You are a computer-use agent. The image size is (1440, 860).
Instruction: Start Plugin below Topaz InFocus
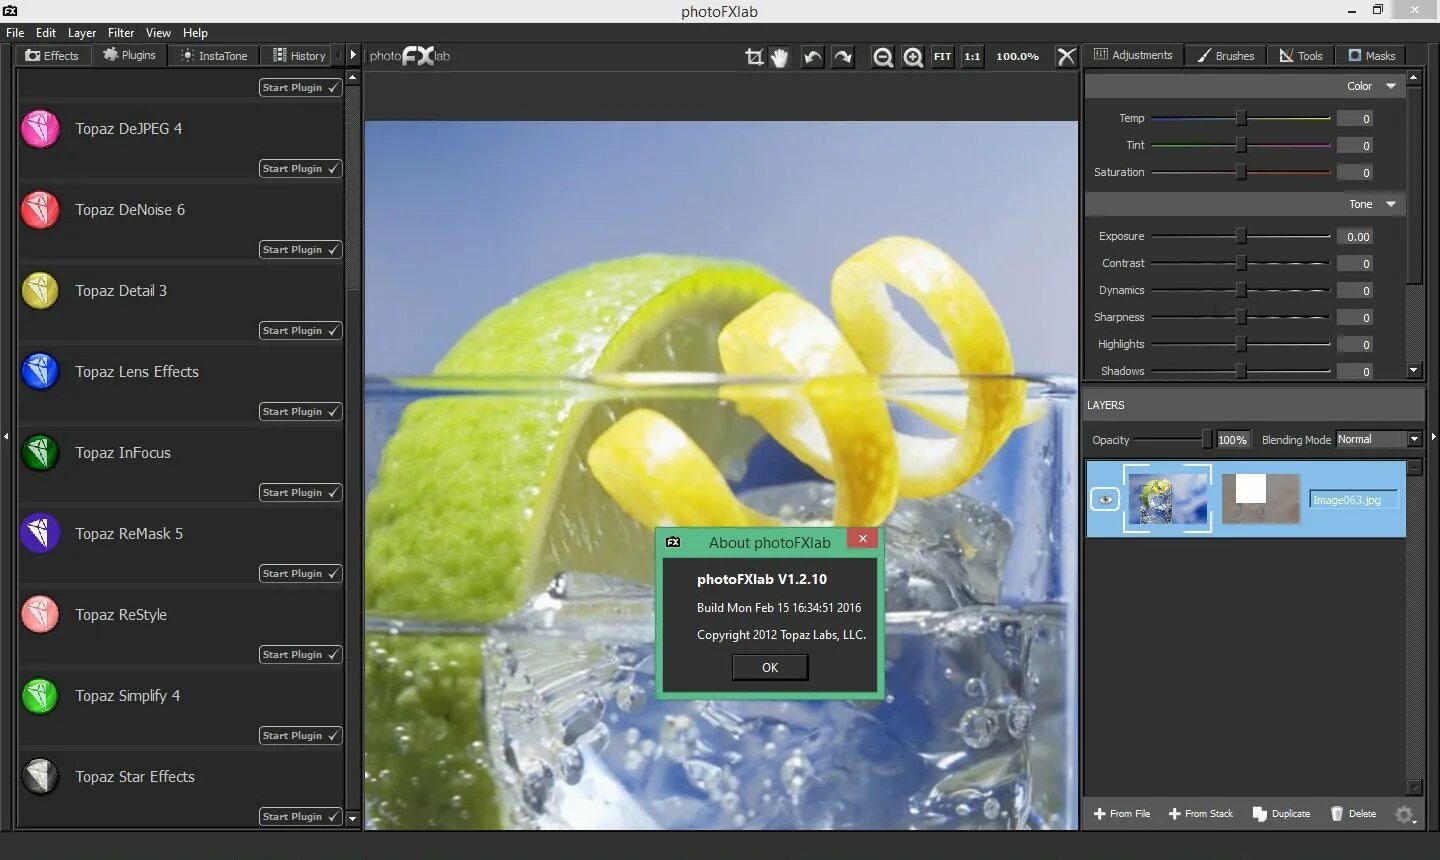300,493
